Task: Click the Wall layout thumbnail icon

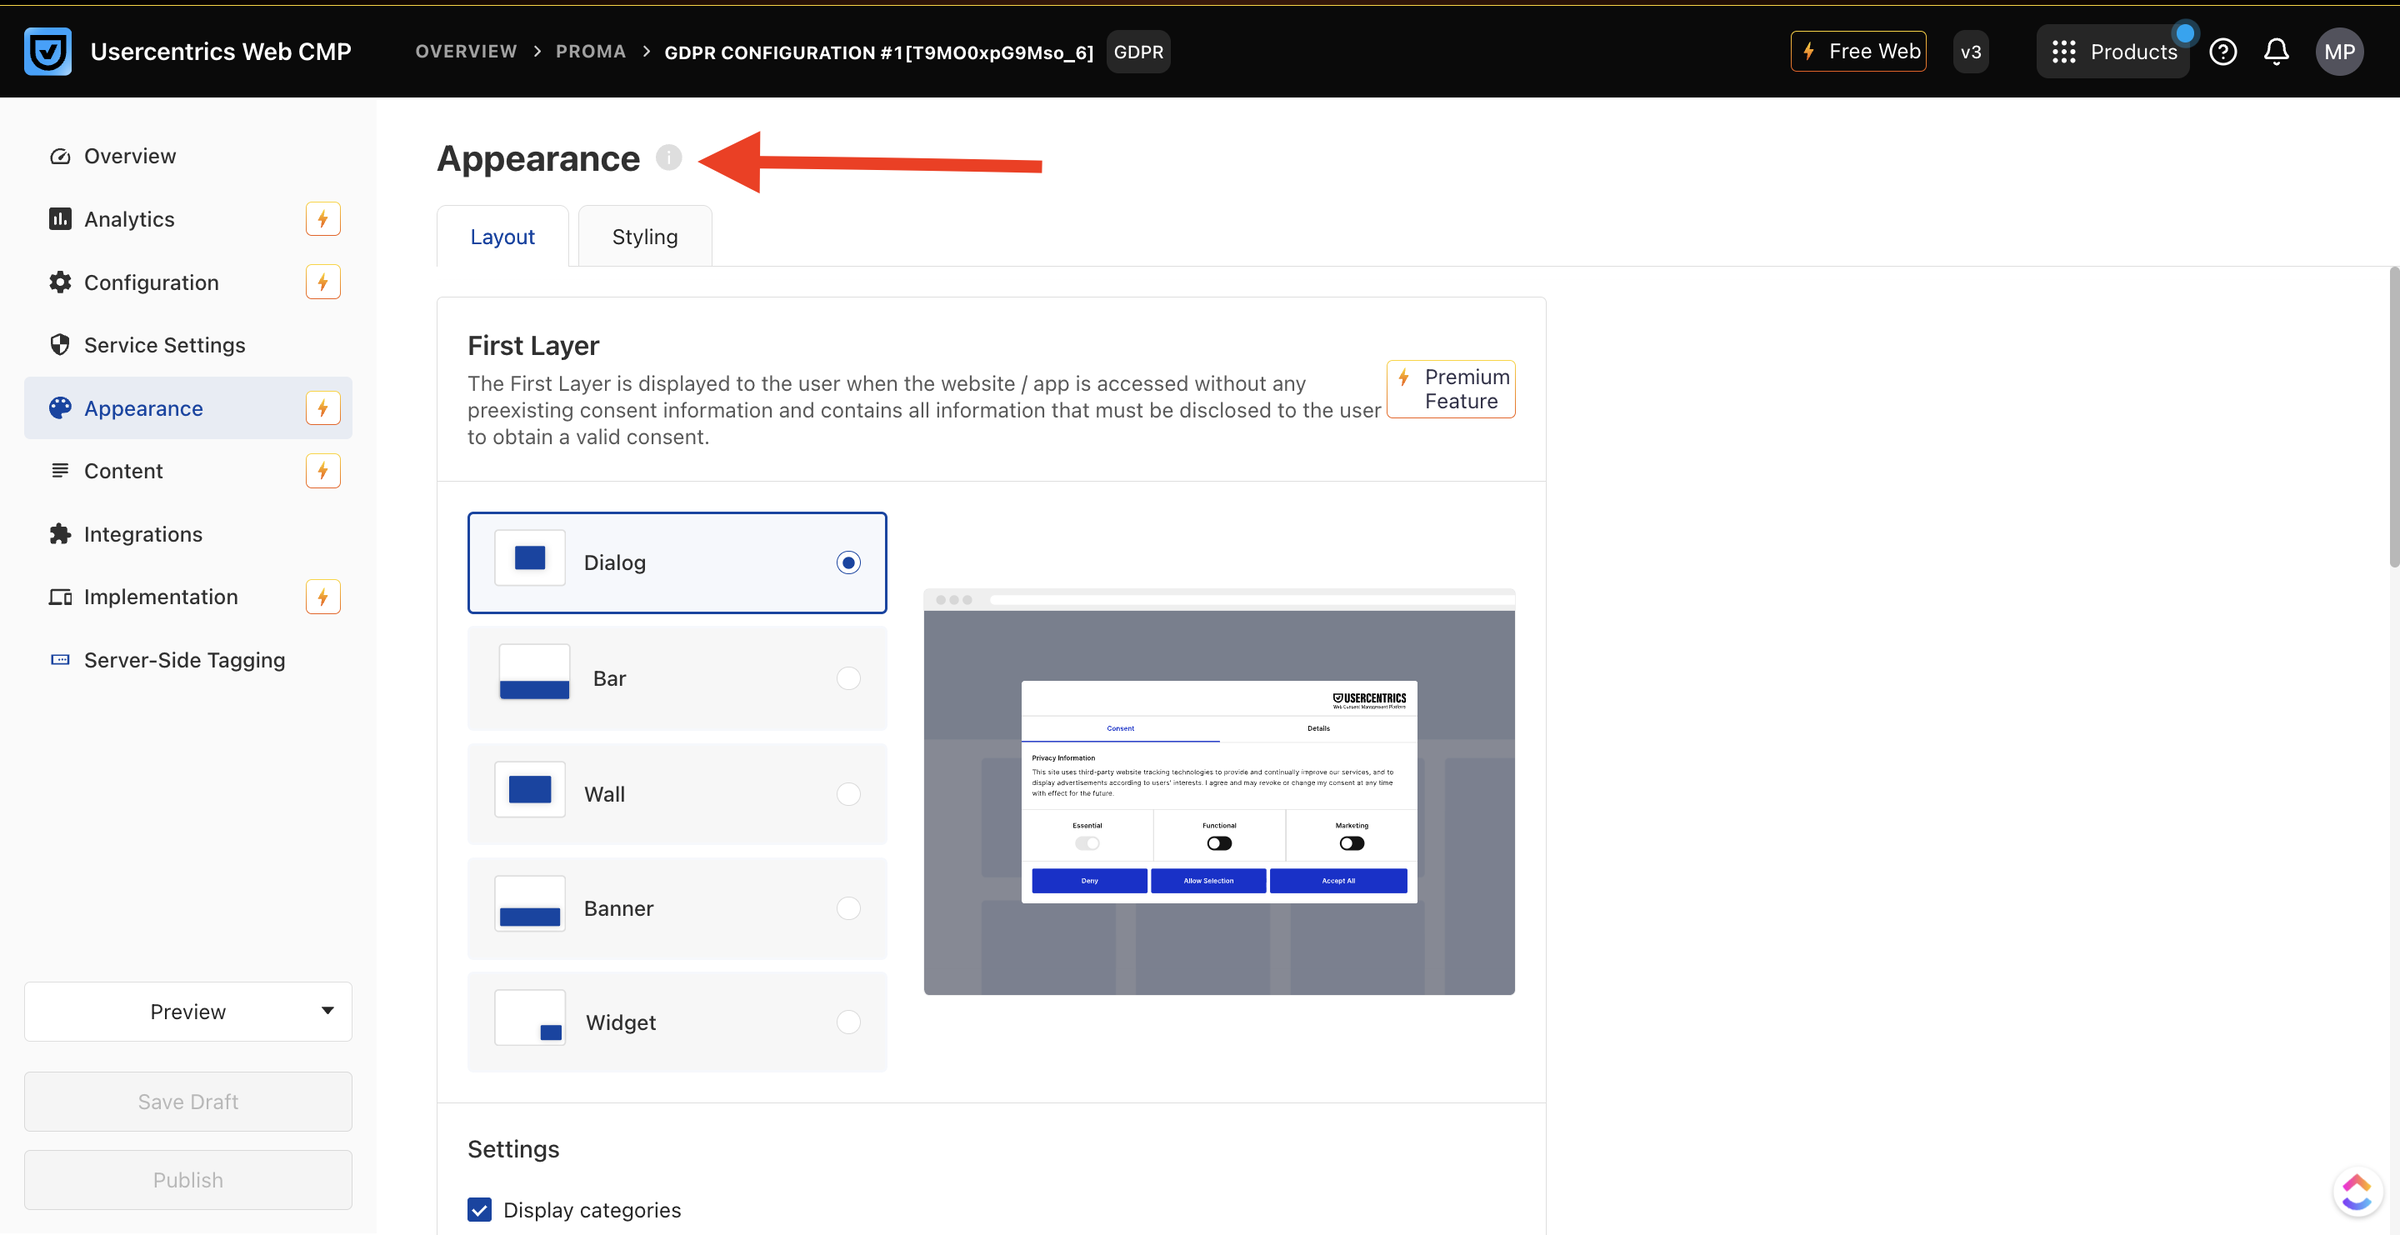Action: point(530,789)
